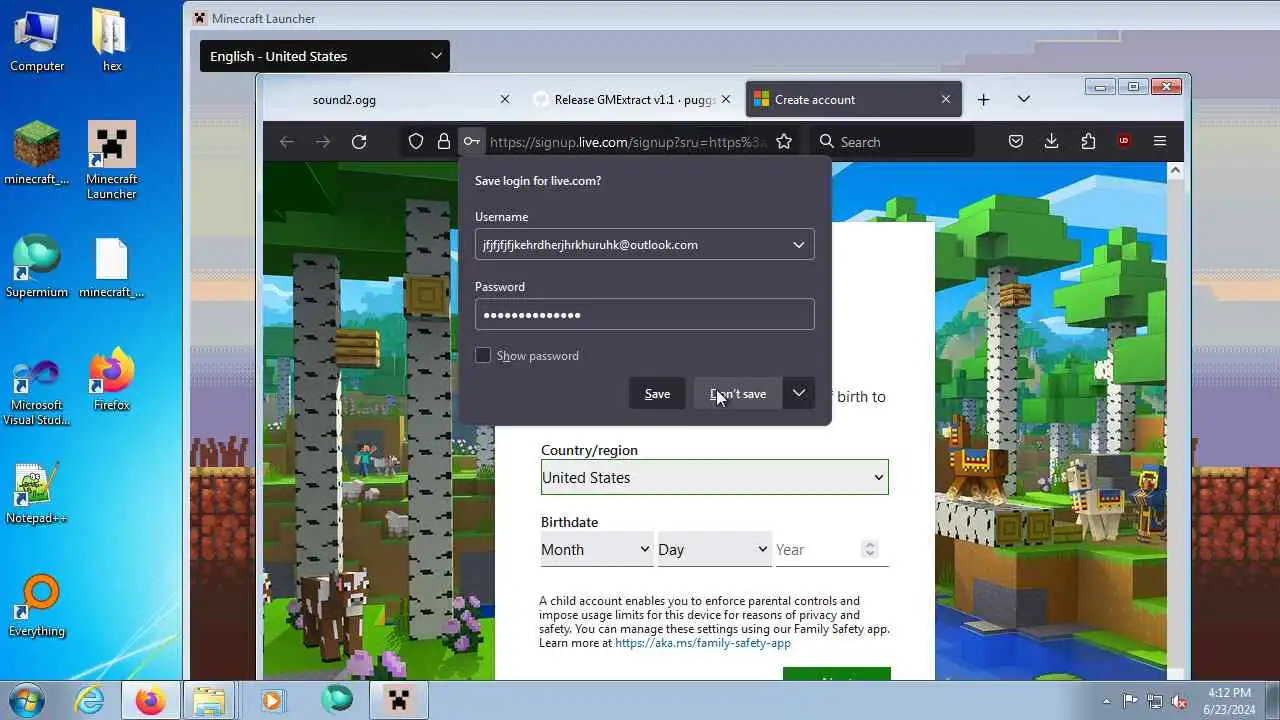
Task: Enable the Show password checkbox
Action: pos(483,355)
